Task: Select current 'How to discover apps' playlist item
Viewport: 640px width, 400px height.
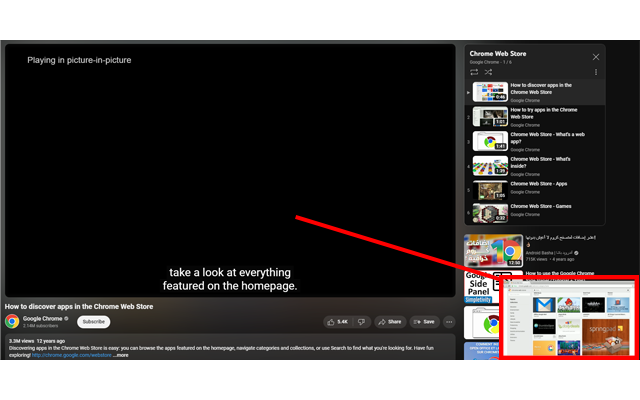Action: tap(535, 92)
